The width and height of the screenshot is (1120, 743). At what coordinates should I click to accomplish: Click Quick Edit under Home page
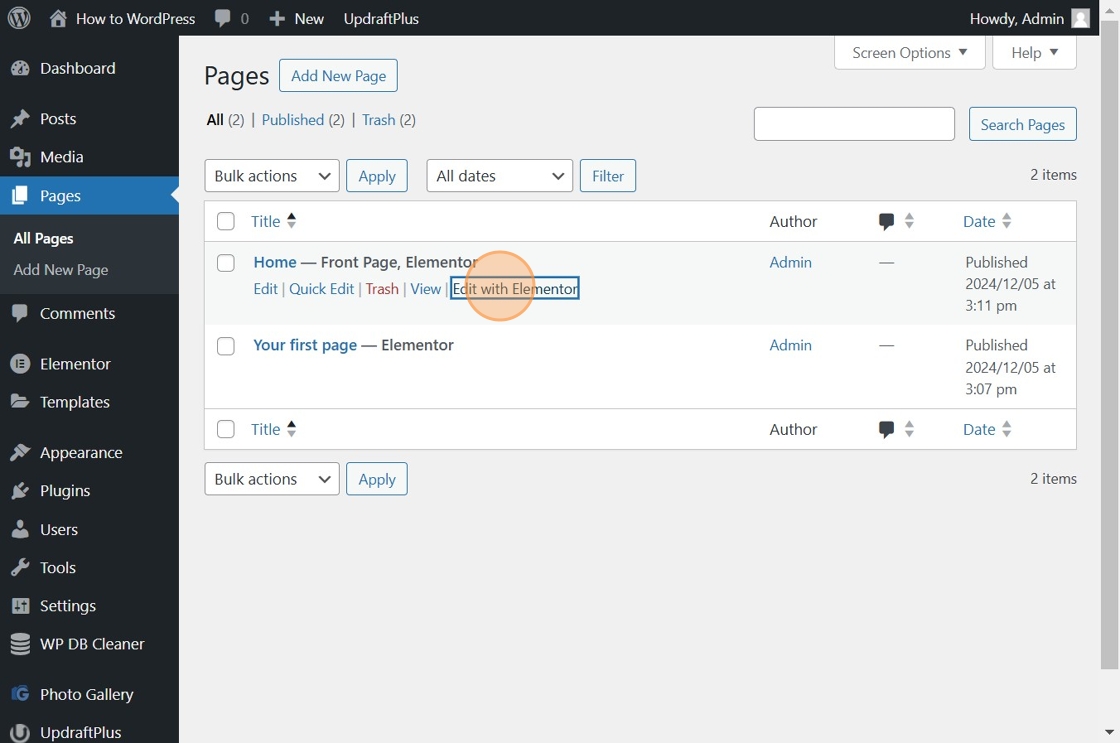(x=321, y=289)
